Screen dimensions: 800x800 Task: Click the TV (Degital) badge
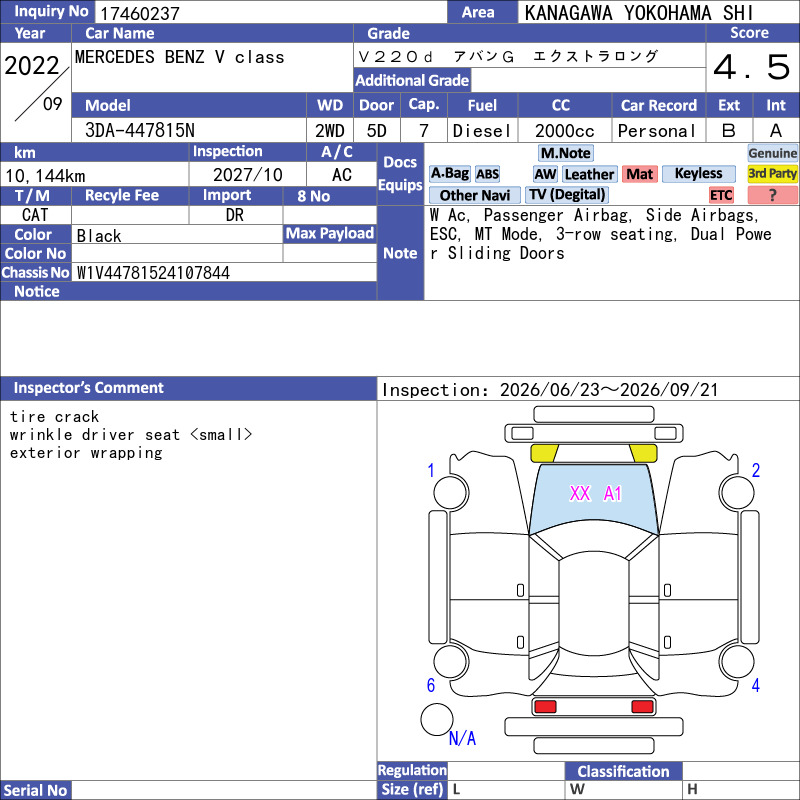point(567,195)
